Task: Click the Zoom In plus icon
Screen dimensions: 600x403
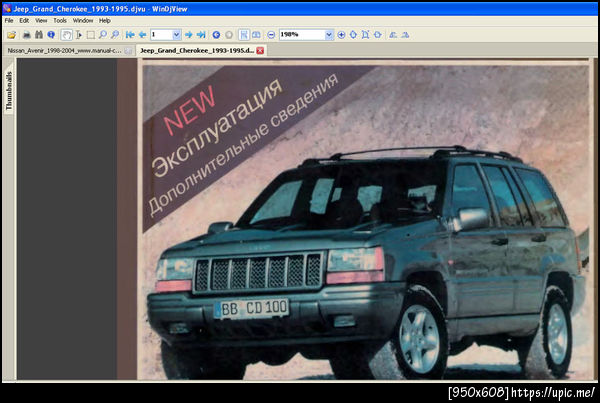Action: click(x=341, y=35)
